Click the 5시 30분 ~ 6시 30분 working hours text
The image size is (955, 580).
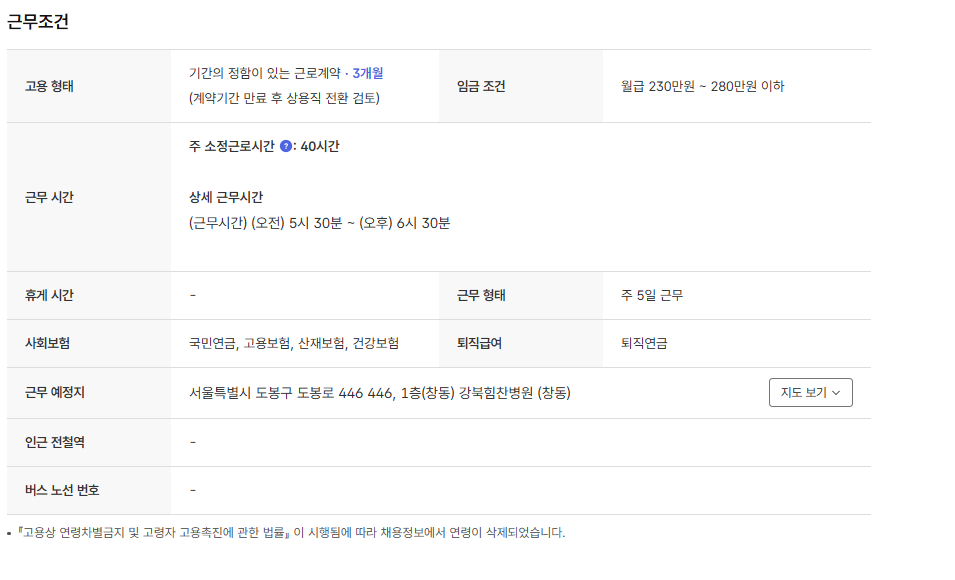coord(319,223)
